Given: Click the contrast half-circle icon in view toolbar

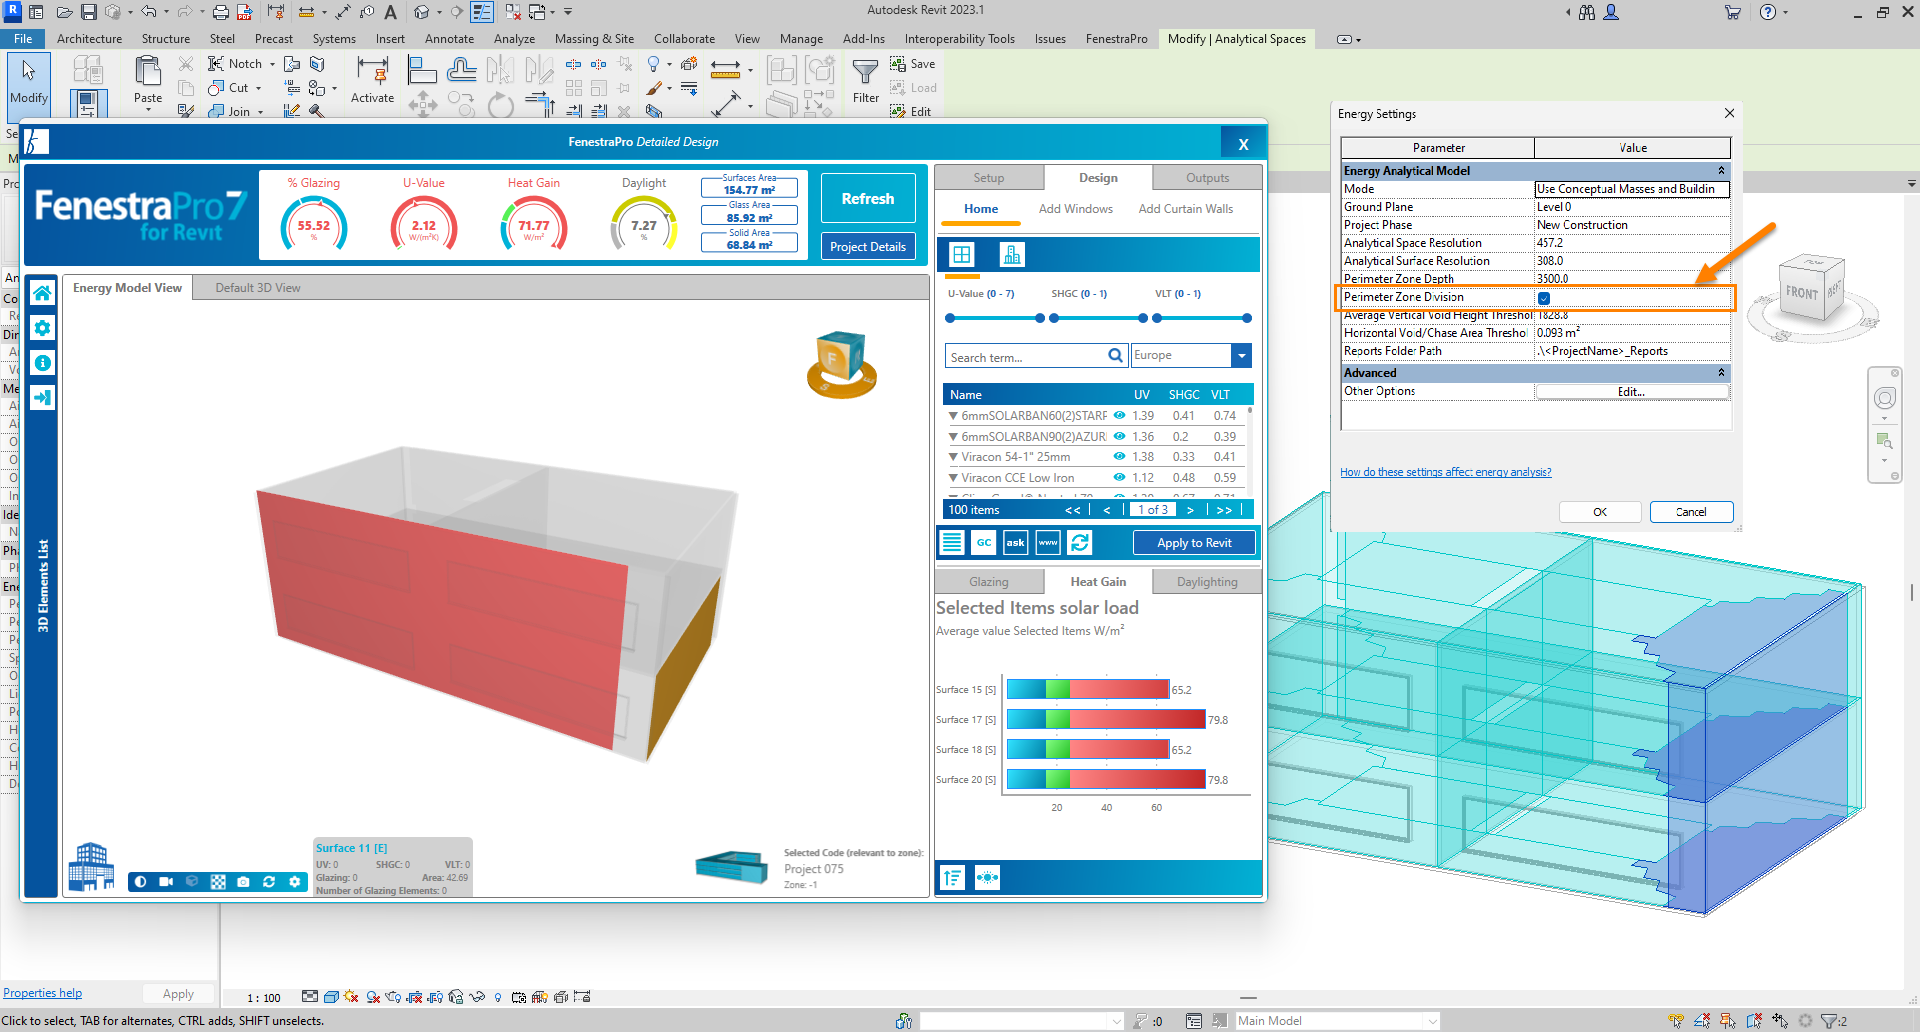Looking at the screenshot, I should (x=140, y=882).
